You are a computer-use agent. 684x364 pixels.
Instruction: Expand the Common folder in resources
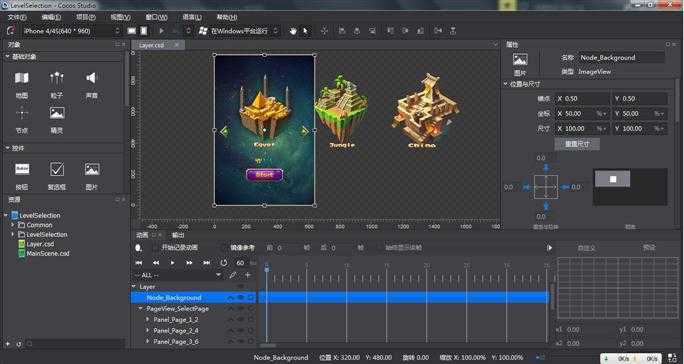click(13, 225)
